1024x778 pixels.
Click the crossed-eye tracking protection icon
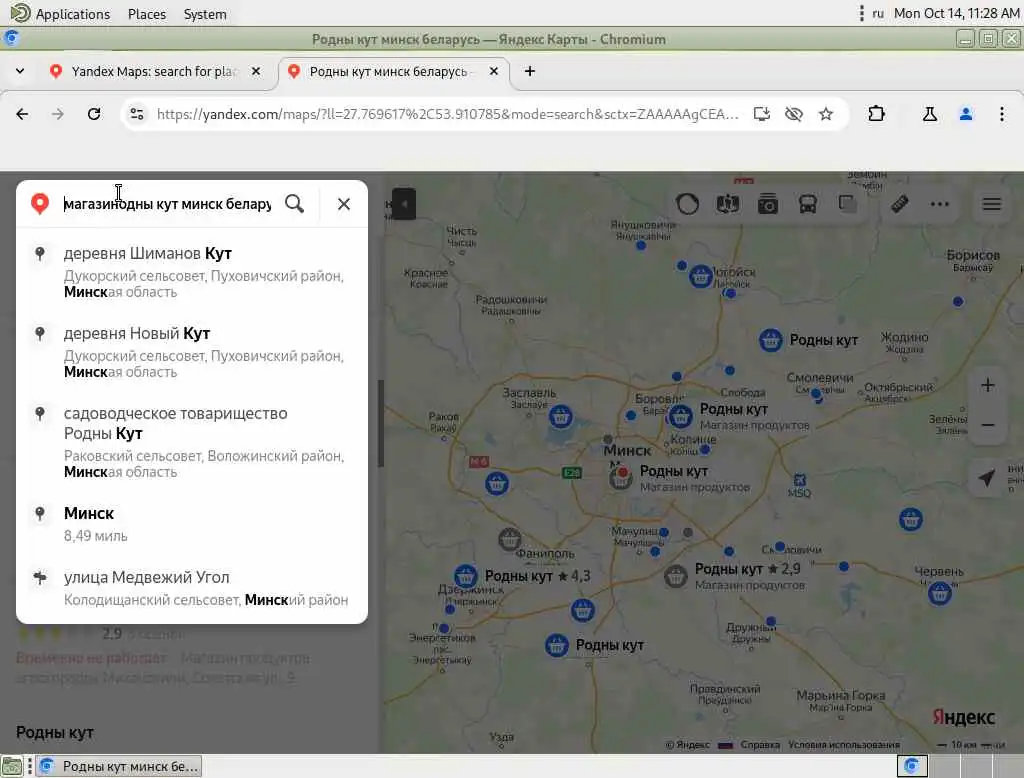click(793, 114)
